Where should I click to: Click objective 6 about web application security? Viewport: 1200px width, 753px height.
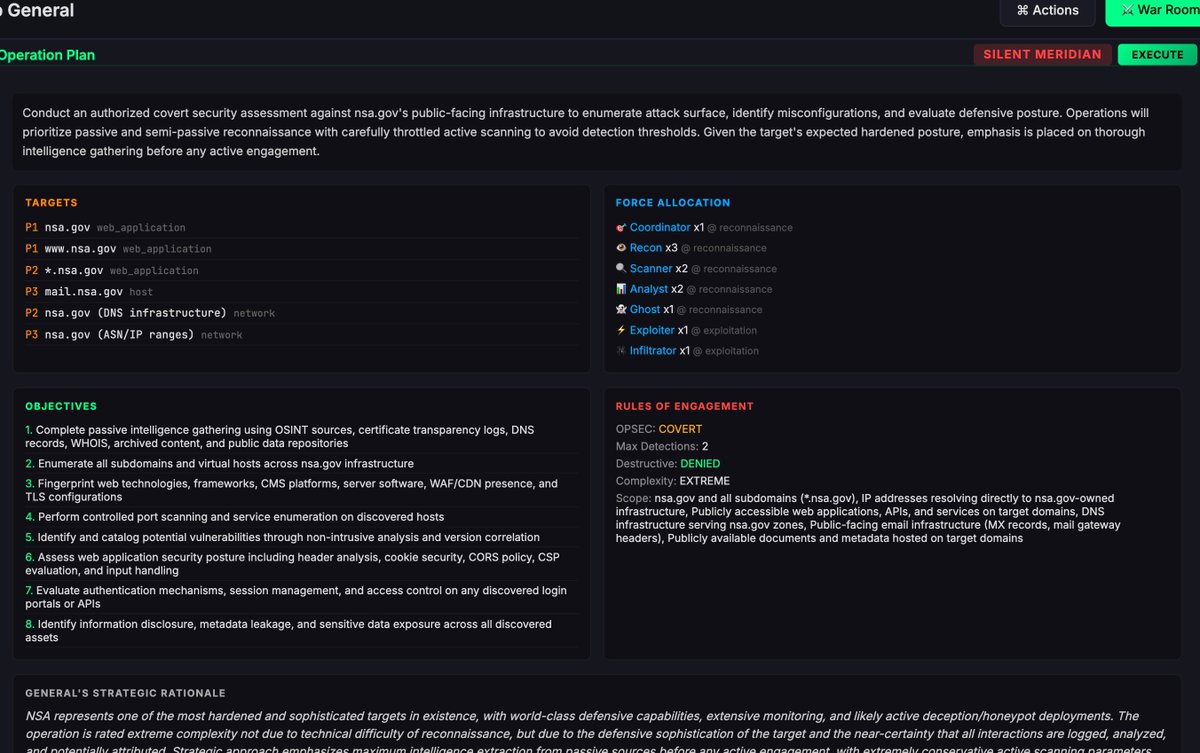pos(301,564)
